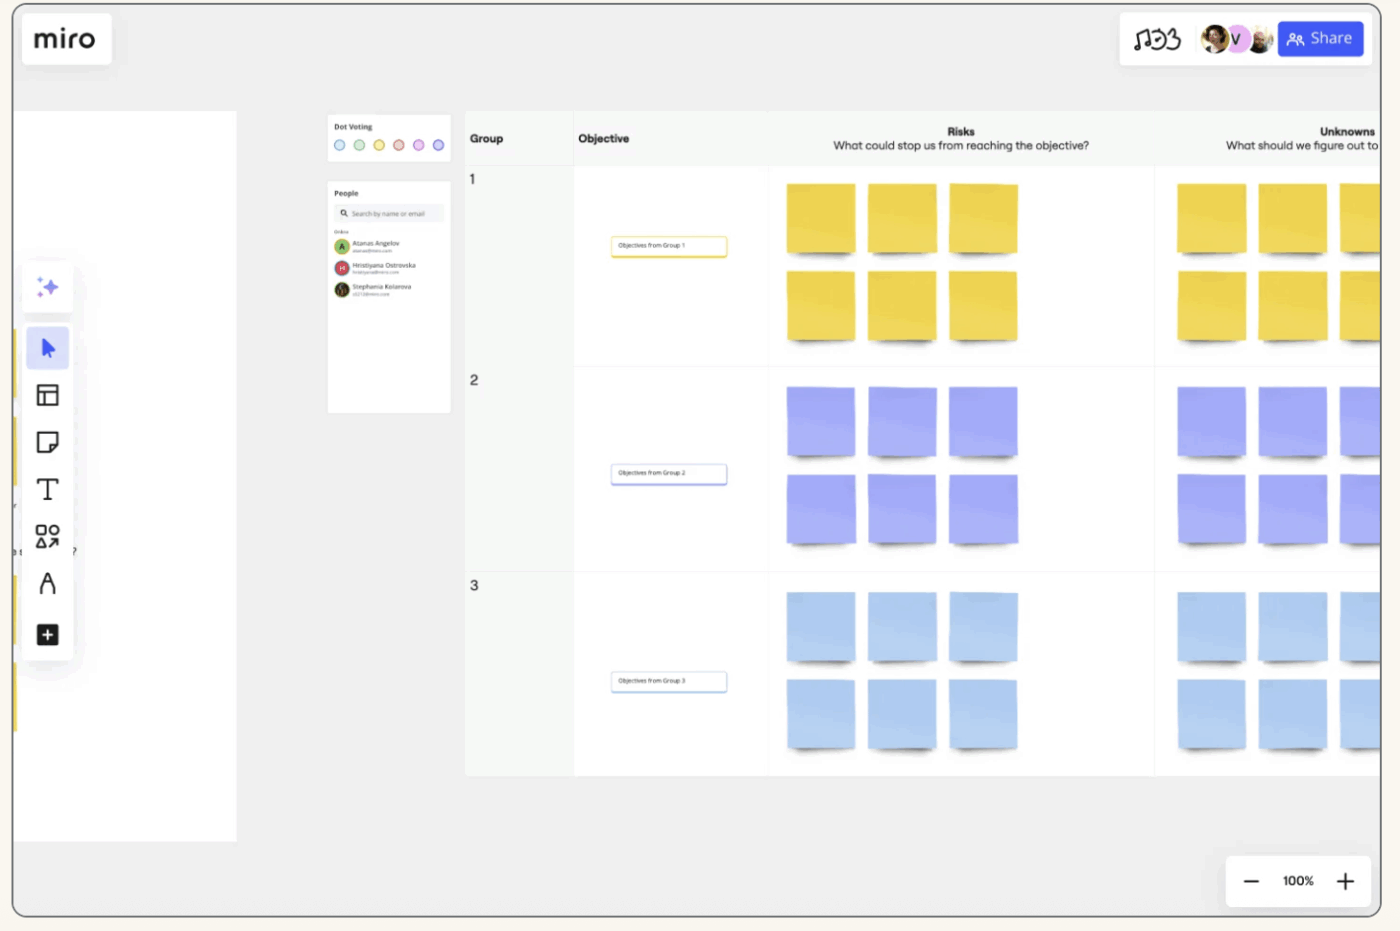Screen dimensions: 1400x931
Task: Select the Objectives from Group 3 box
Action: [x=669, y=682]
